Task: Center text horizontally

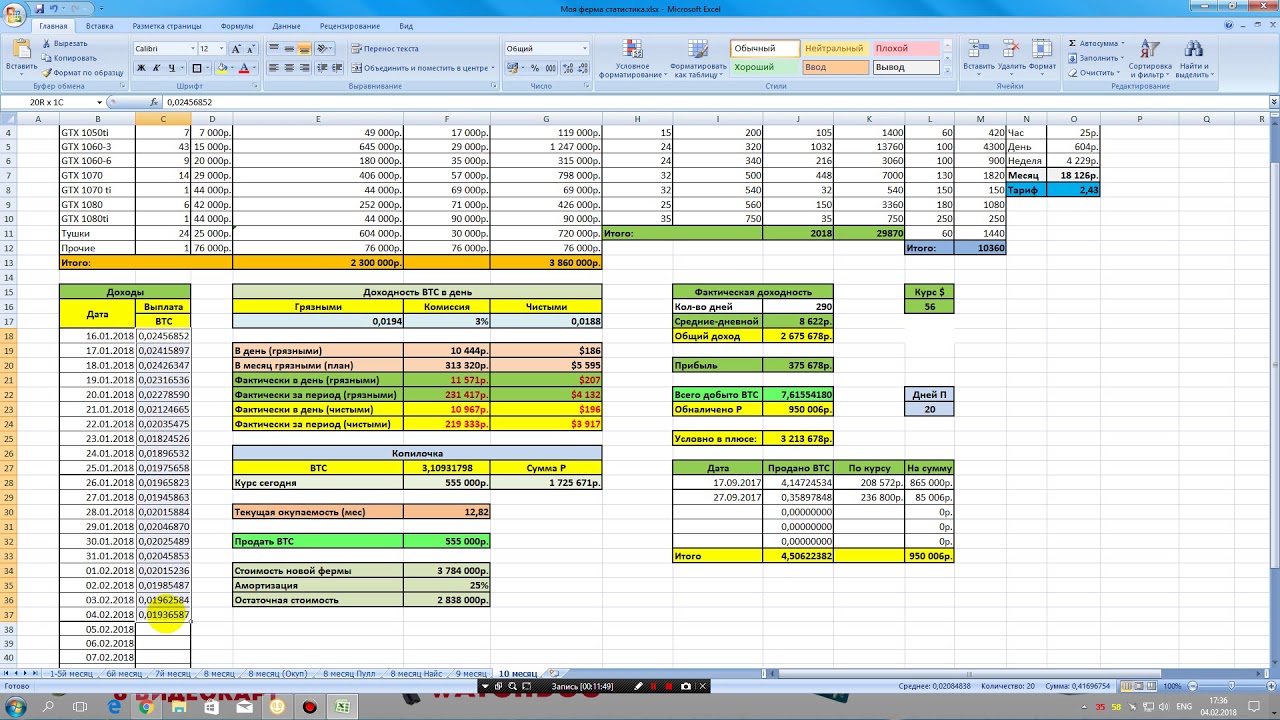Action: (289, 68)
